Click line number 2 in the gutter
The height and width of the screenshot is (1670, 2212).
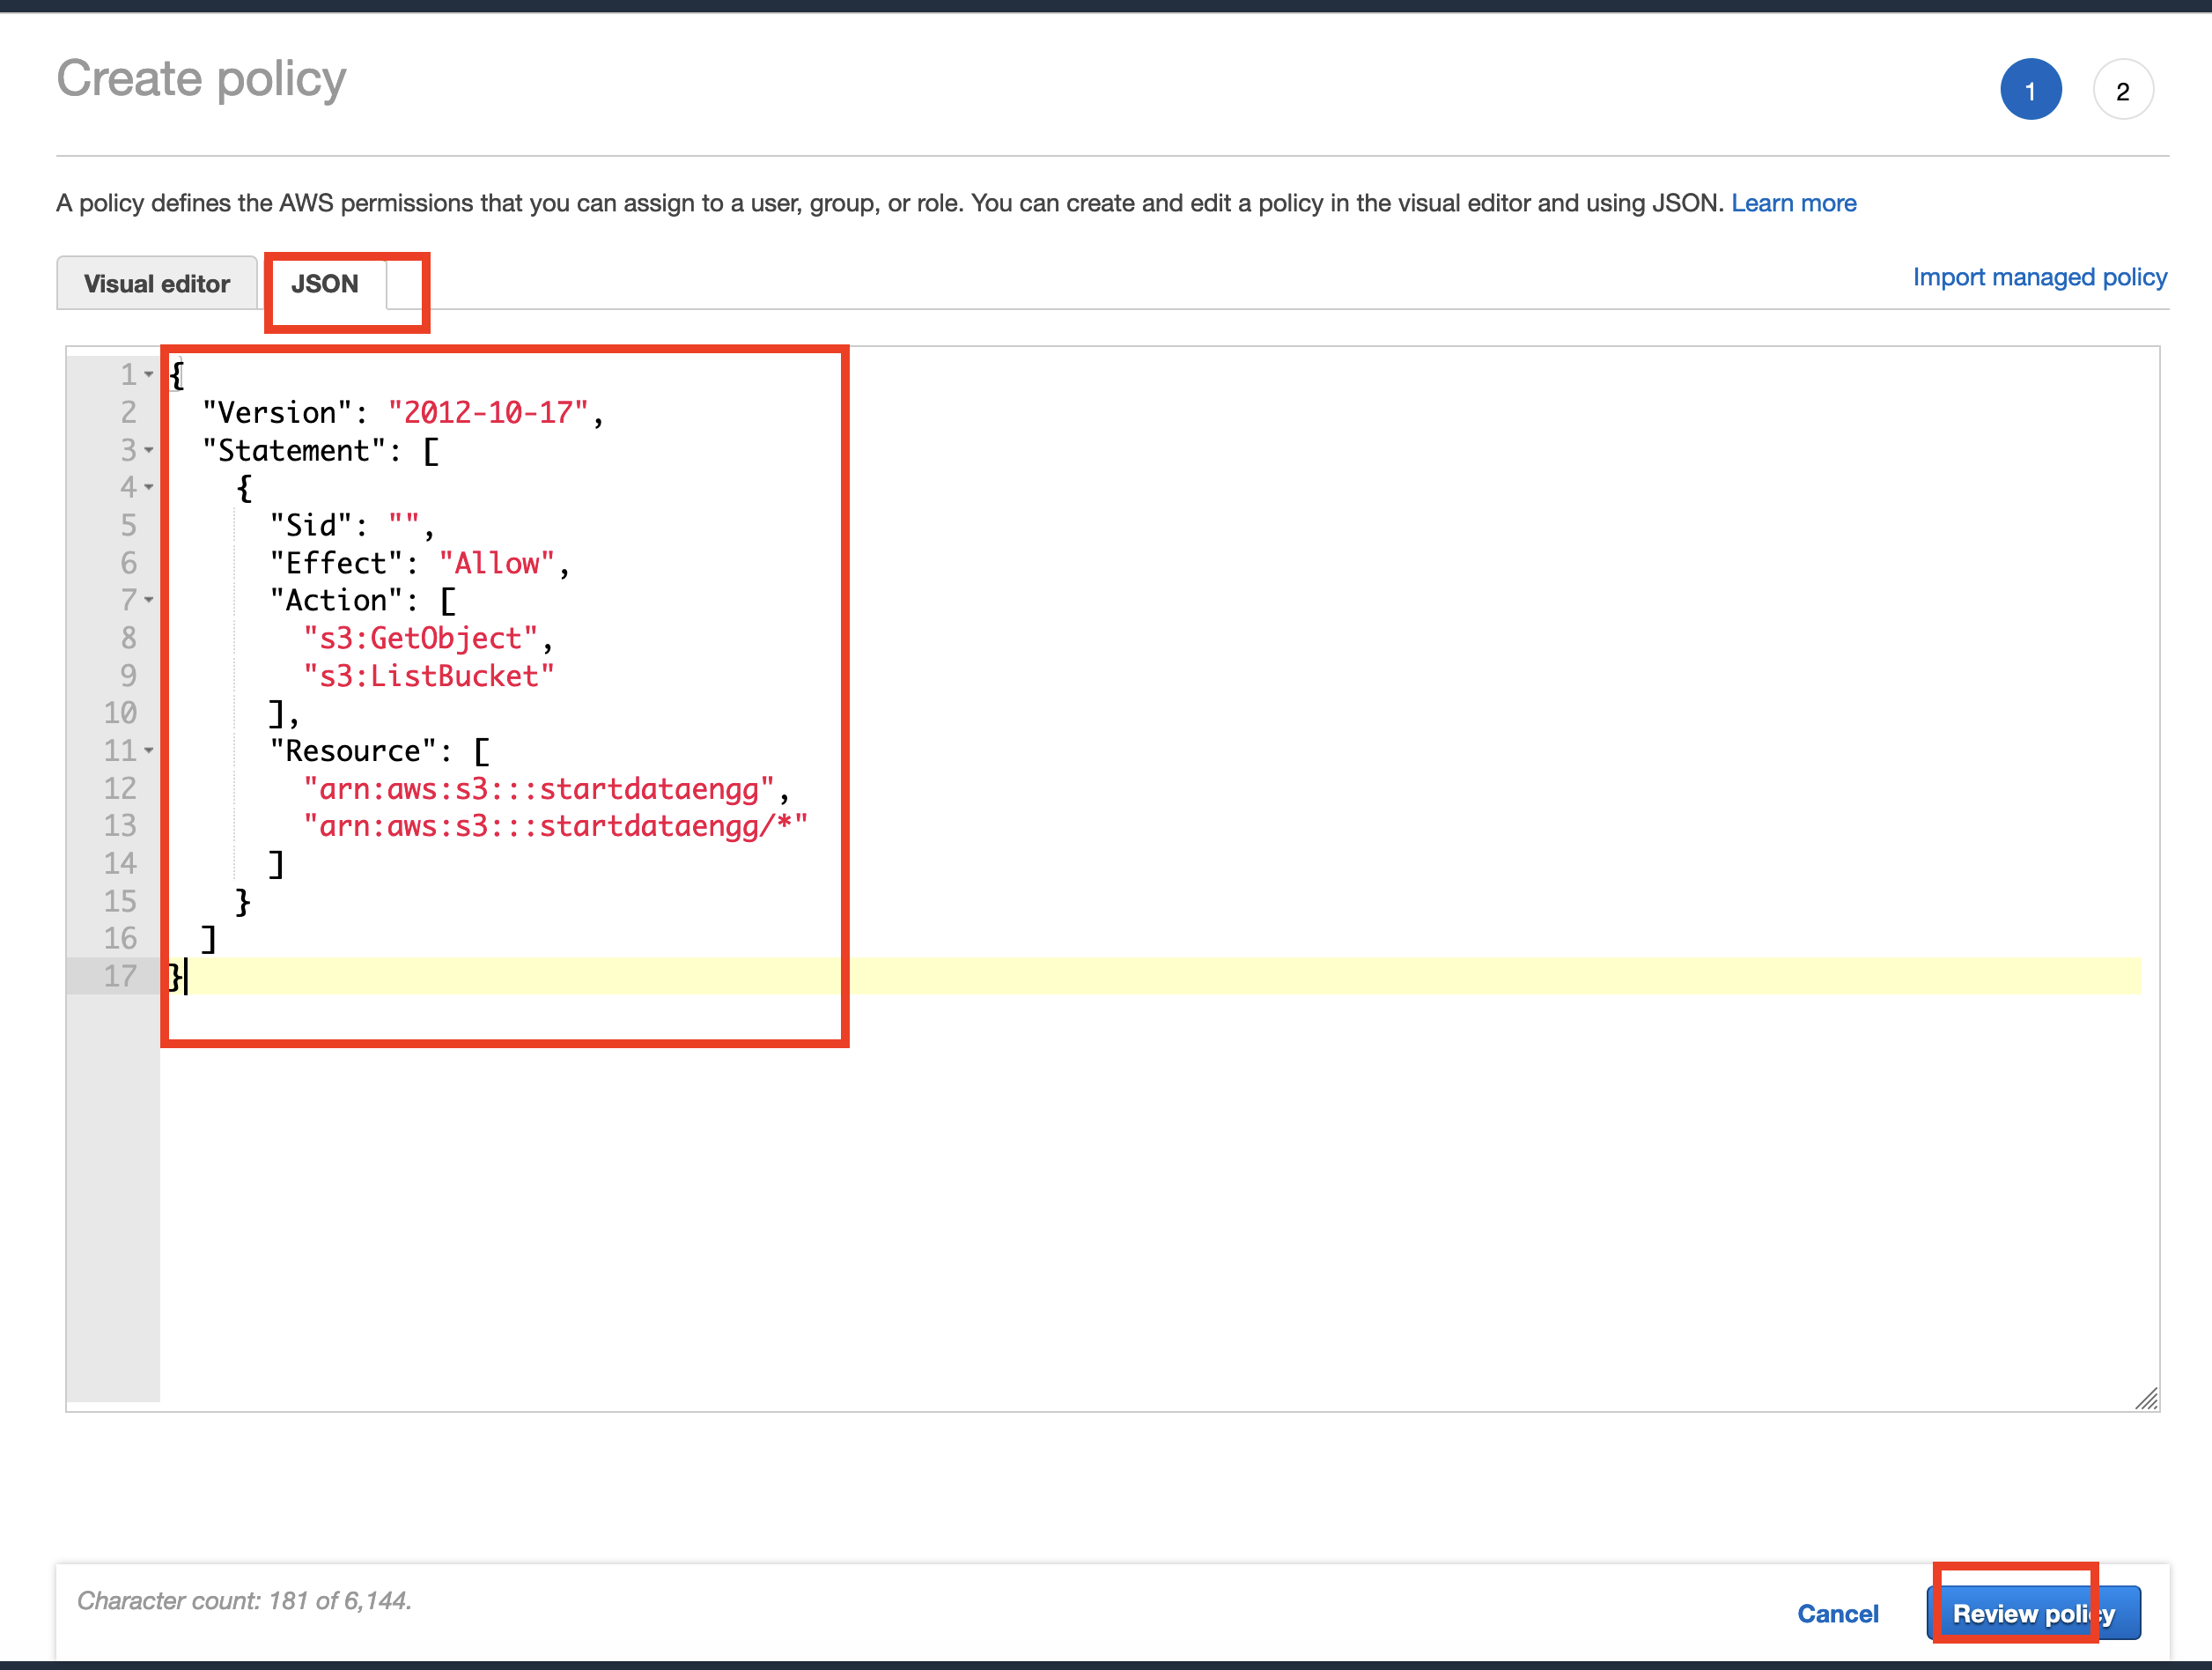pyautogui.click(x=128, y=412)
